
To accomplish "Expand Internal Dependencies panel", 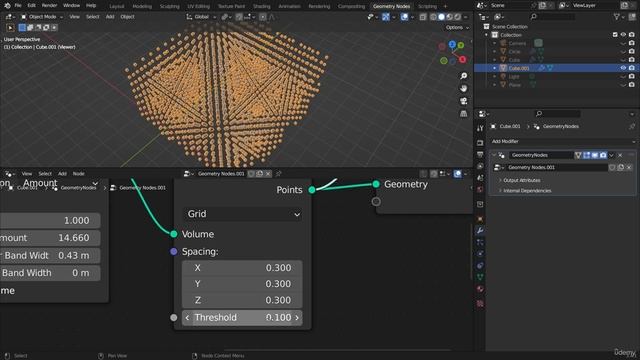I will [x=527, y=191].
